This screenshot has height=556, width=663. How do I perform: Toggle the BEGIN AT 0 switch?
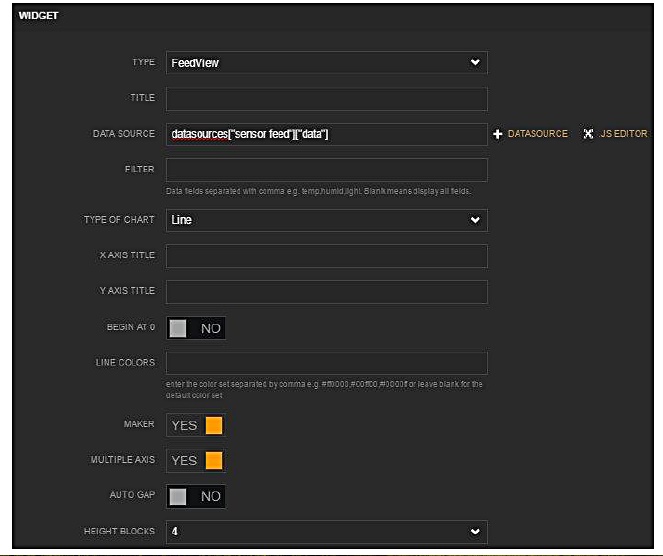(196, 328)
